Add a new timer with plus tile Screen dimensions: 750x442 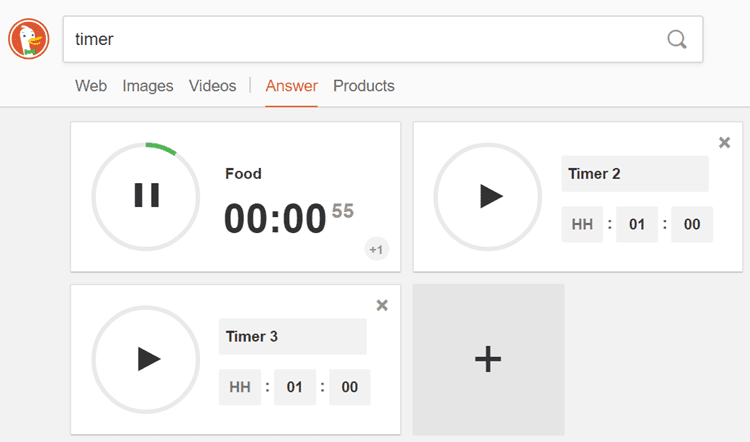pos(488,359)
